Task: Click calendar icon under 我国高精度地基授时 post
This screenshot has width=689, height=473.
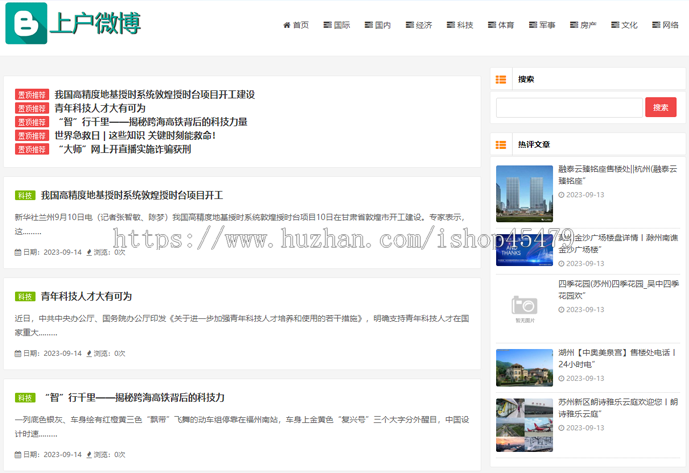Action: pos(18,252)
